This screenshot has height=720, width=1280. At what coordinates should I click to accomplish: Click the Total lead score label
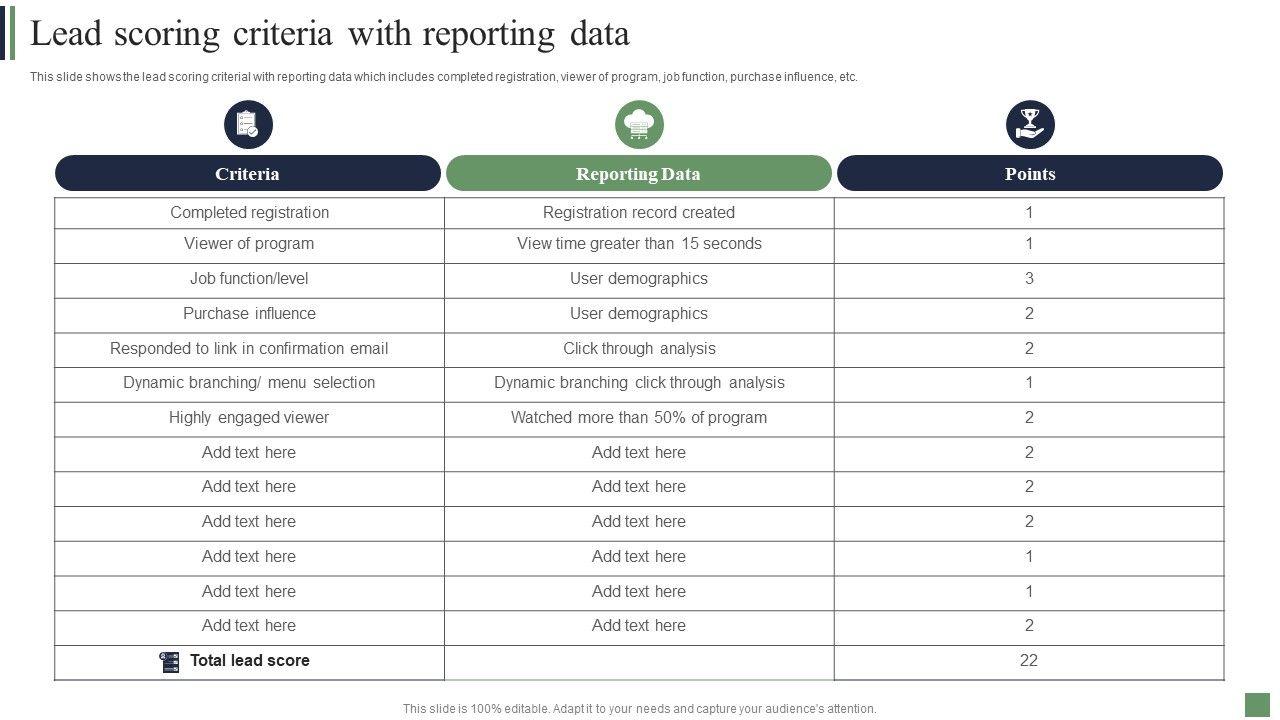(250, 661)
